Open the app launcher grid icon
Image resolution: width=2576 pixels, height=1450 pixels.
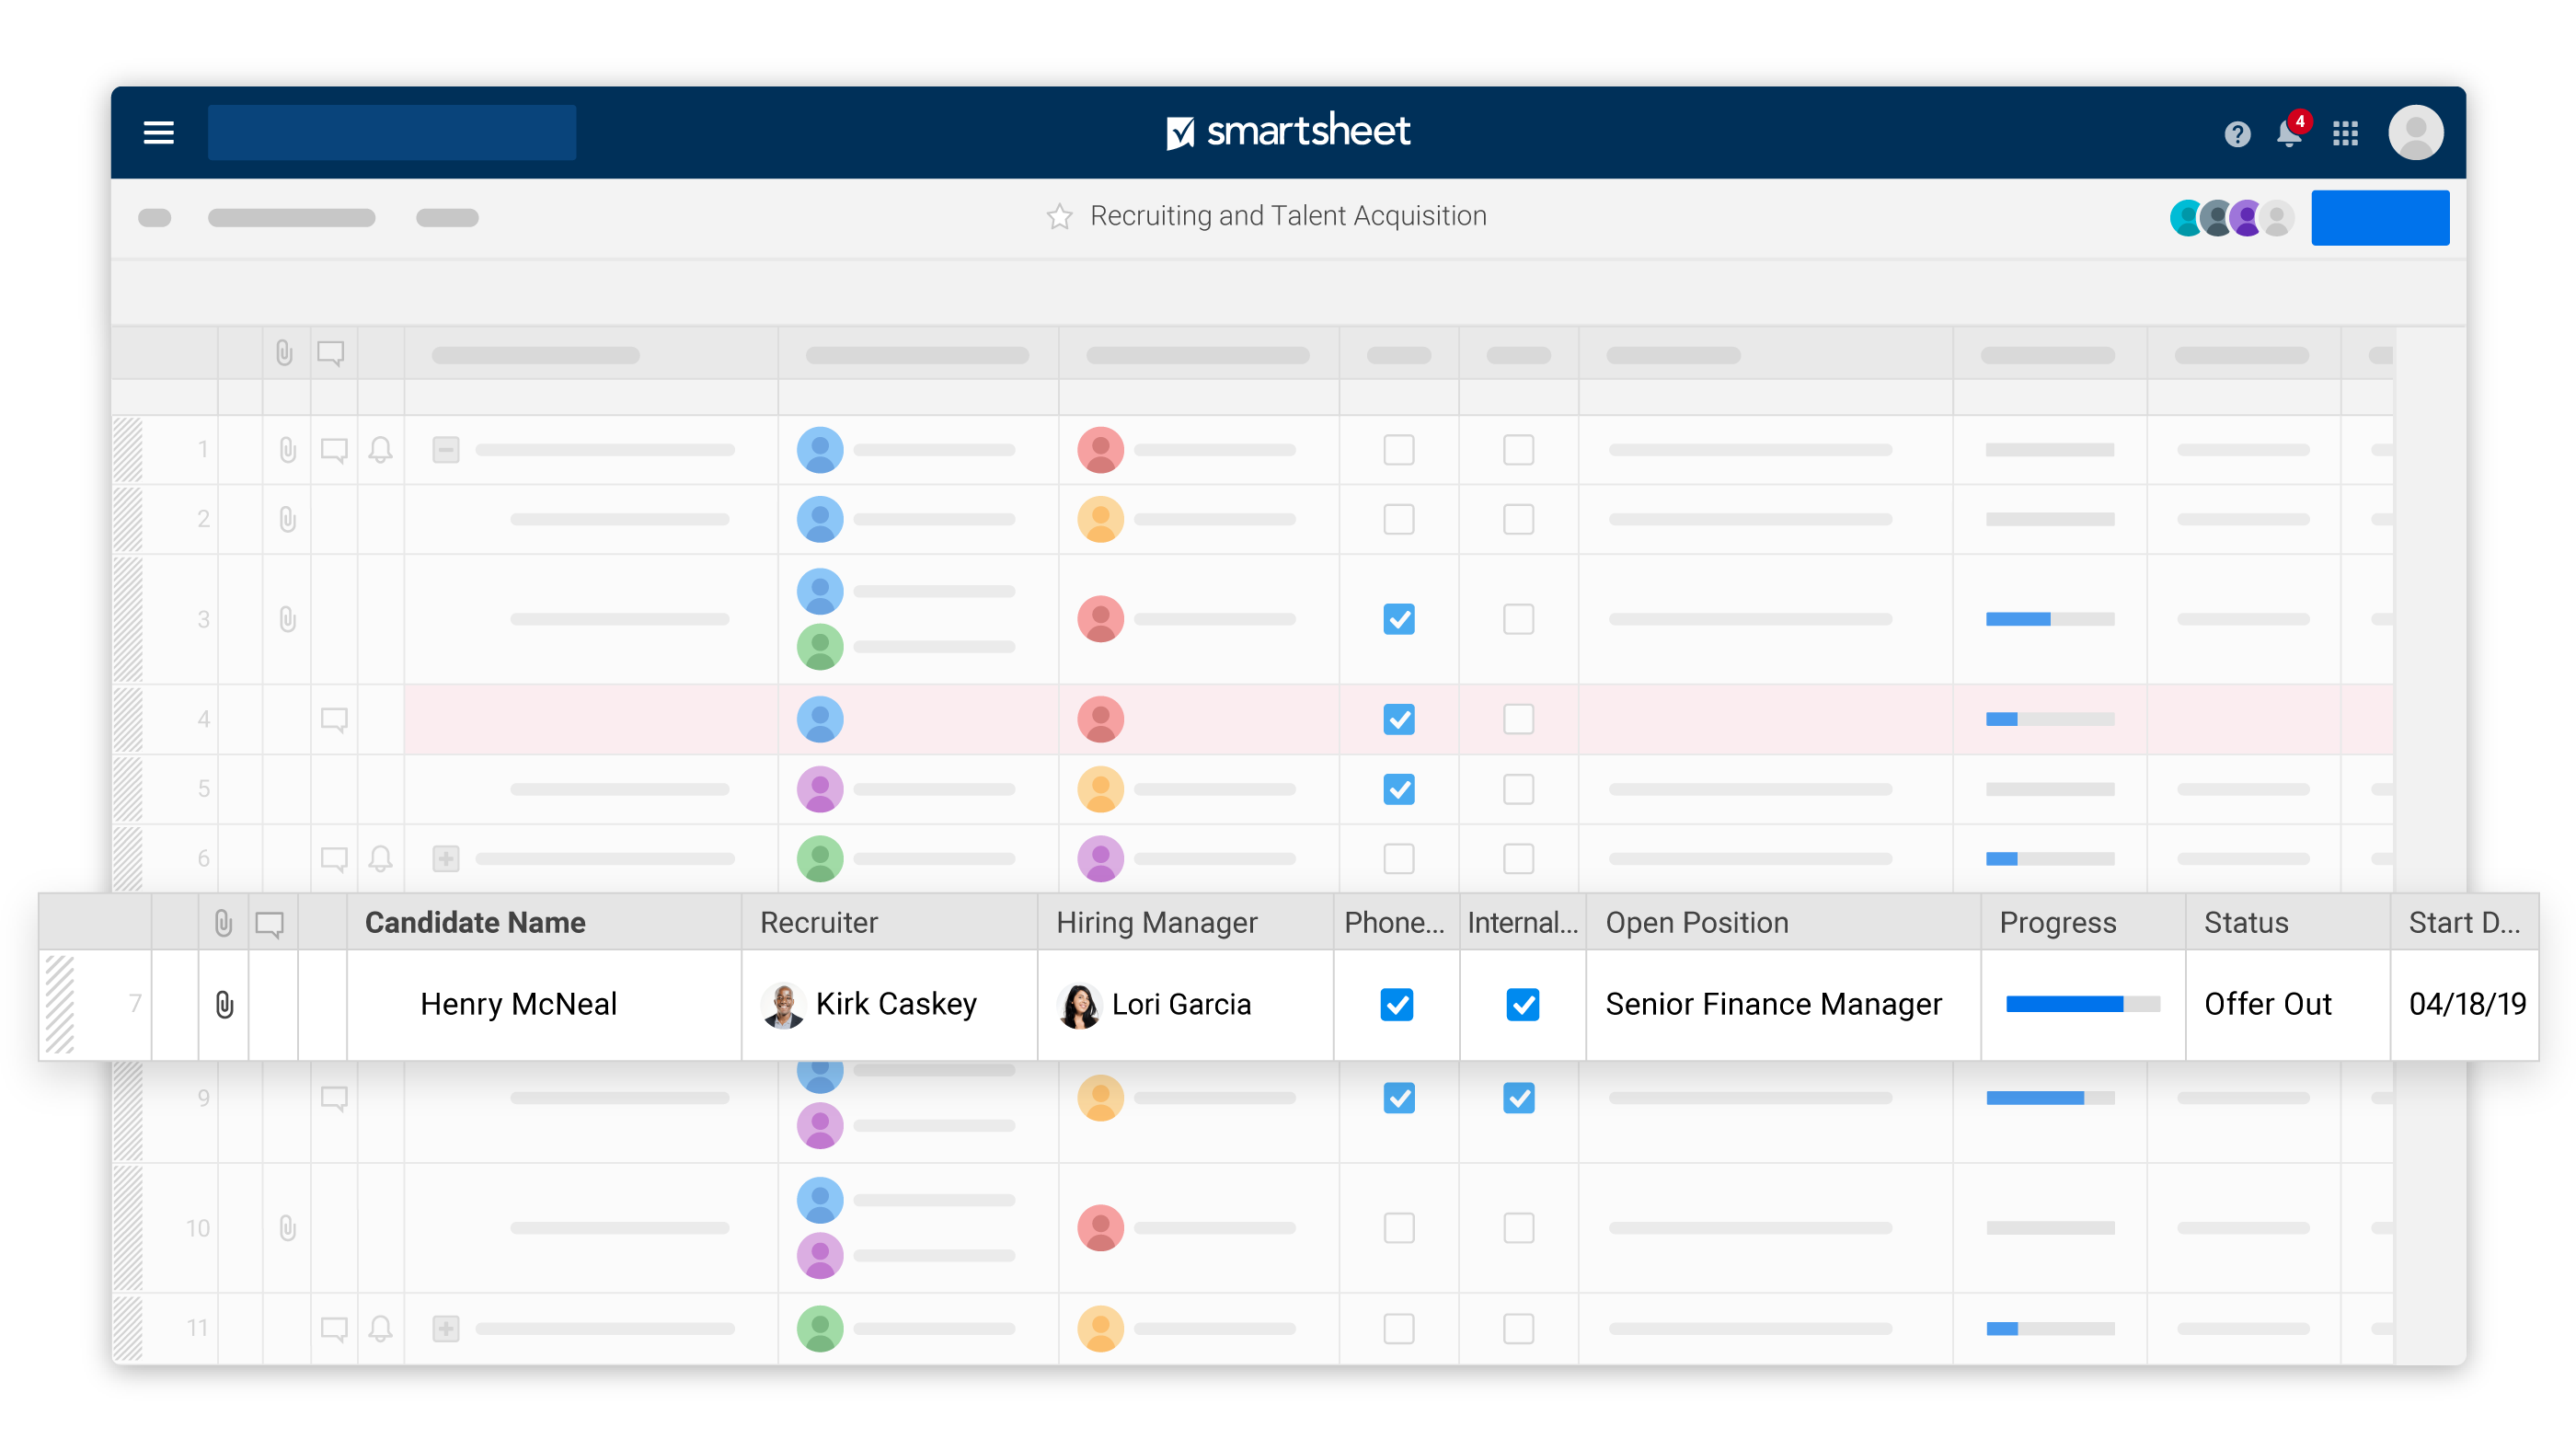(x=2345, y=133)
